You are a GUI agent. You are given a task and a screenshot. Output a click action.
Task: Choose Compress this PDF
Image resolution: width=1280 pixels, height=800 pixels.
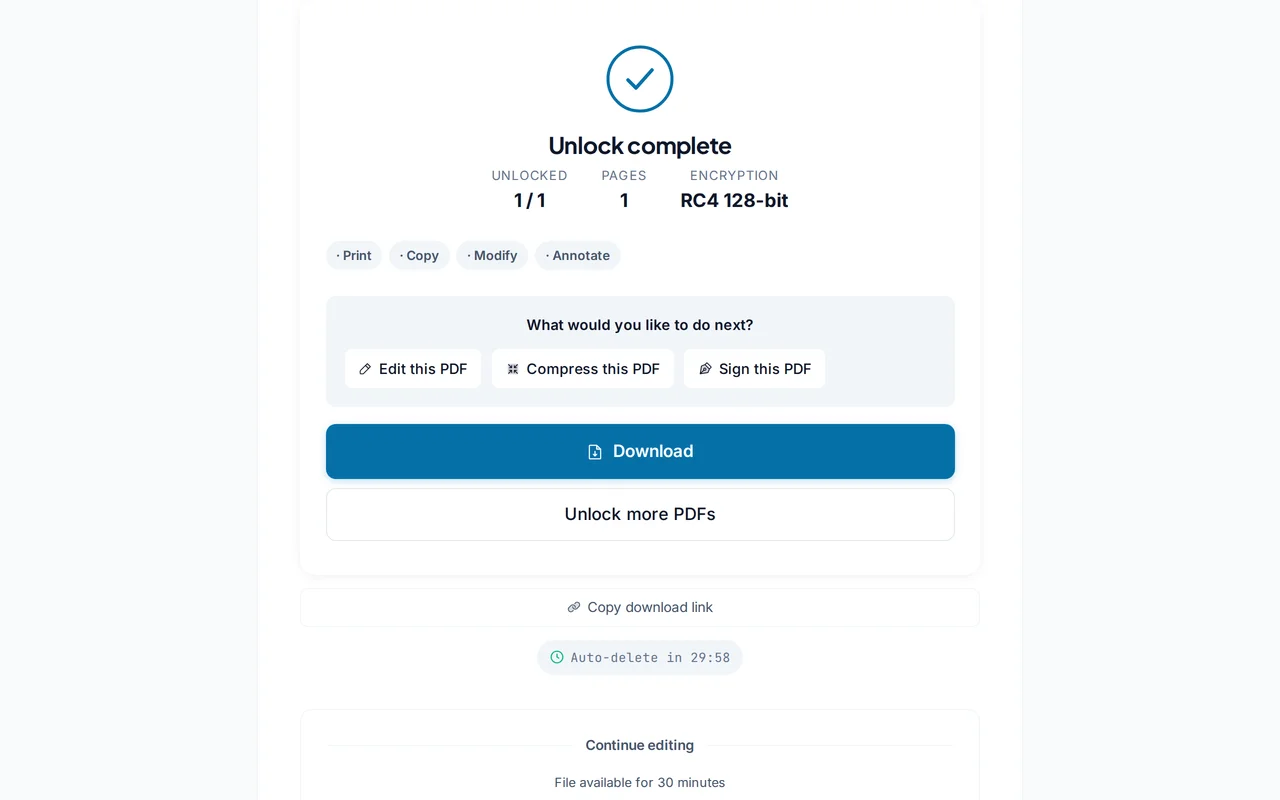tap(583, 369)
